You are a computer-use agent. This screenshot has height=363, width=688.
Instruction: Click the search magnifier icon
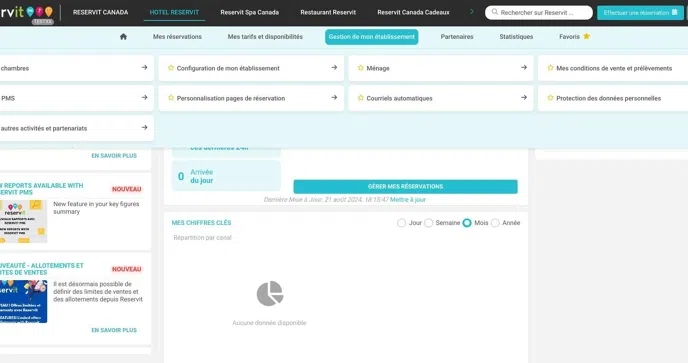tap(494, 12)
